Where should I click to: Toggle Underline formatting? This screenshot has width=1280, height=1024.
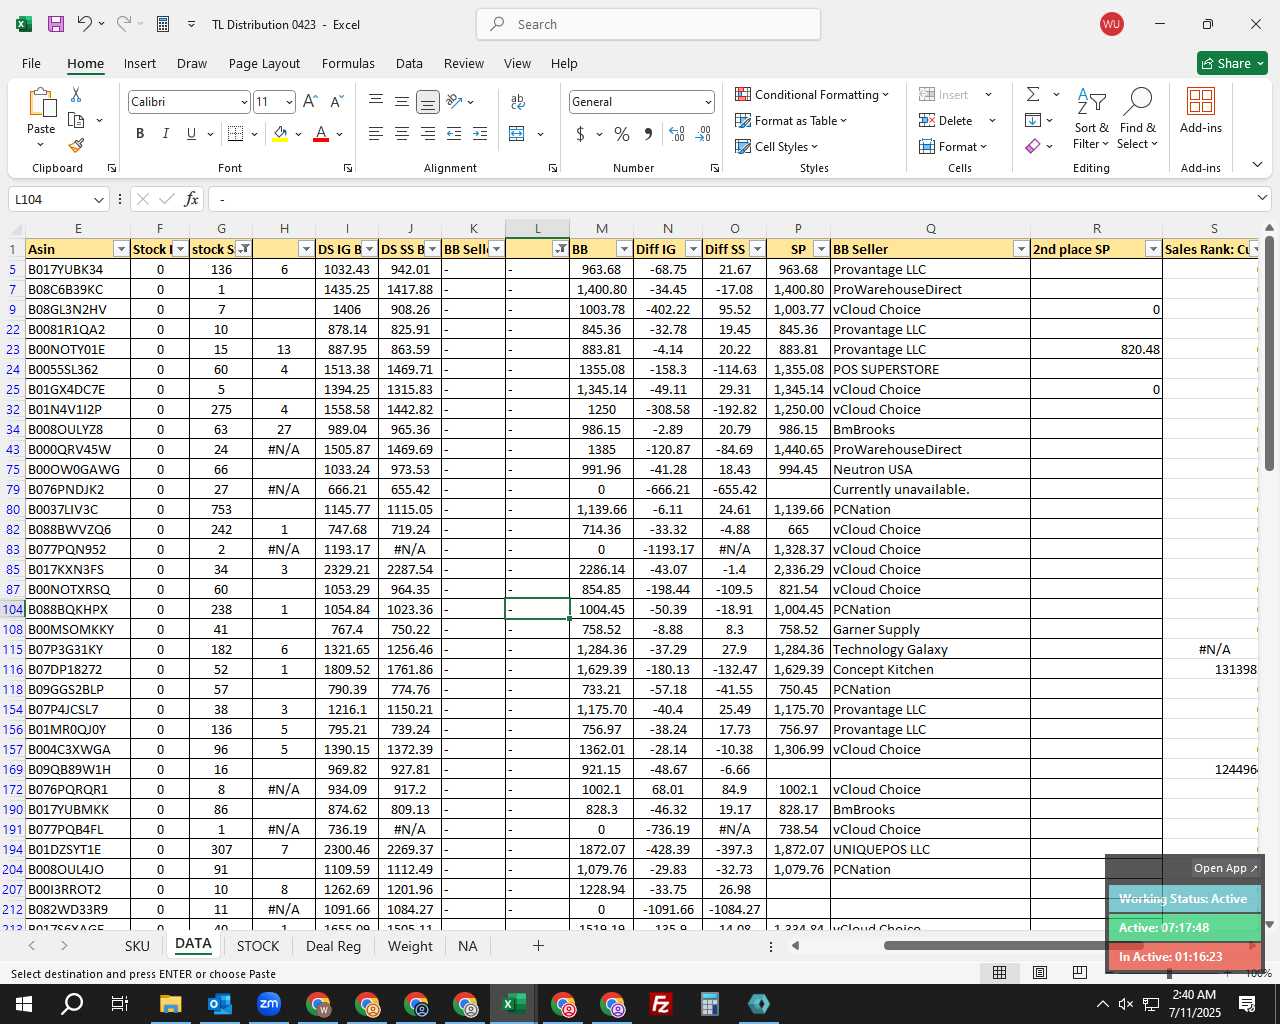coord(191,134)
